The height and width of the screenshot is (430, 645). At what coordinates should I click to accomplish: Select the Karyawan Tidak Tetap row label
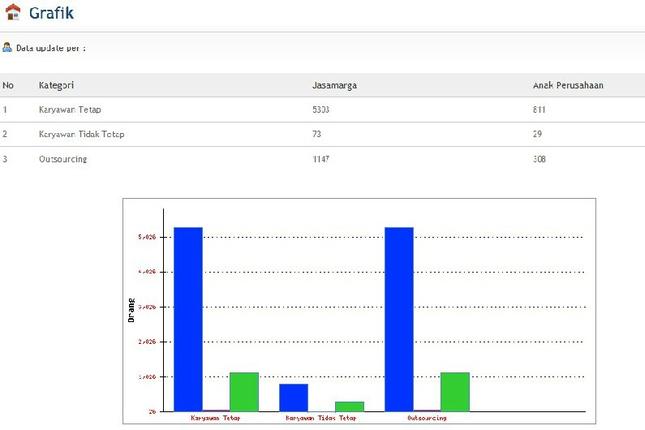[81, 134]
